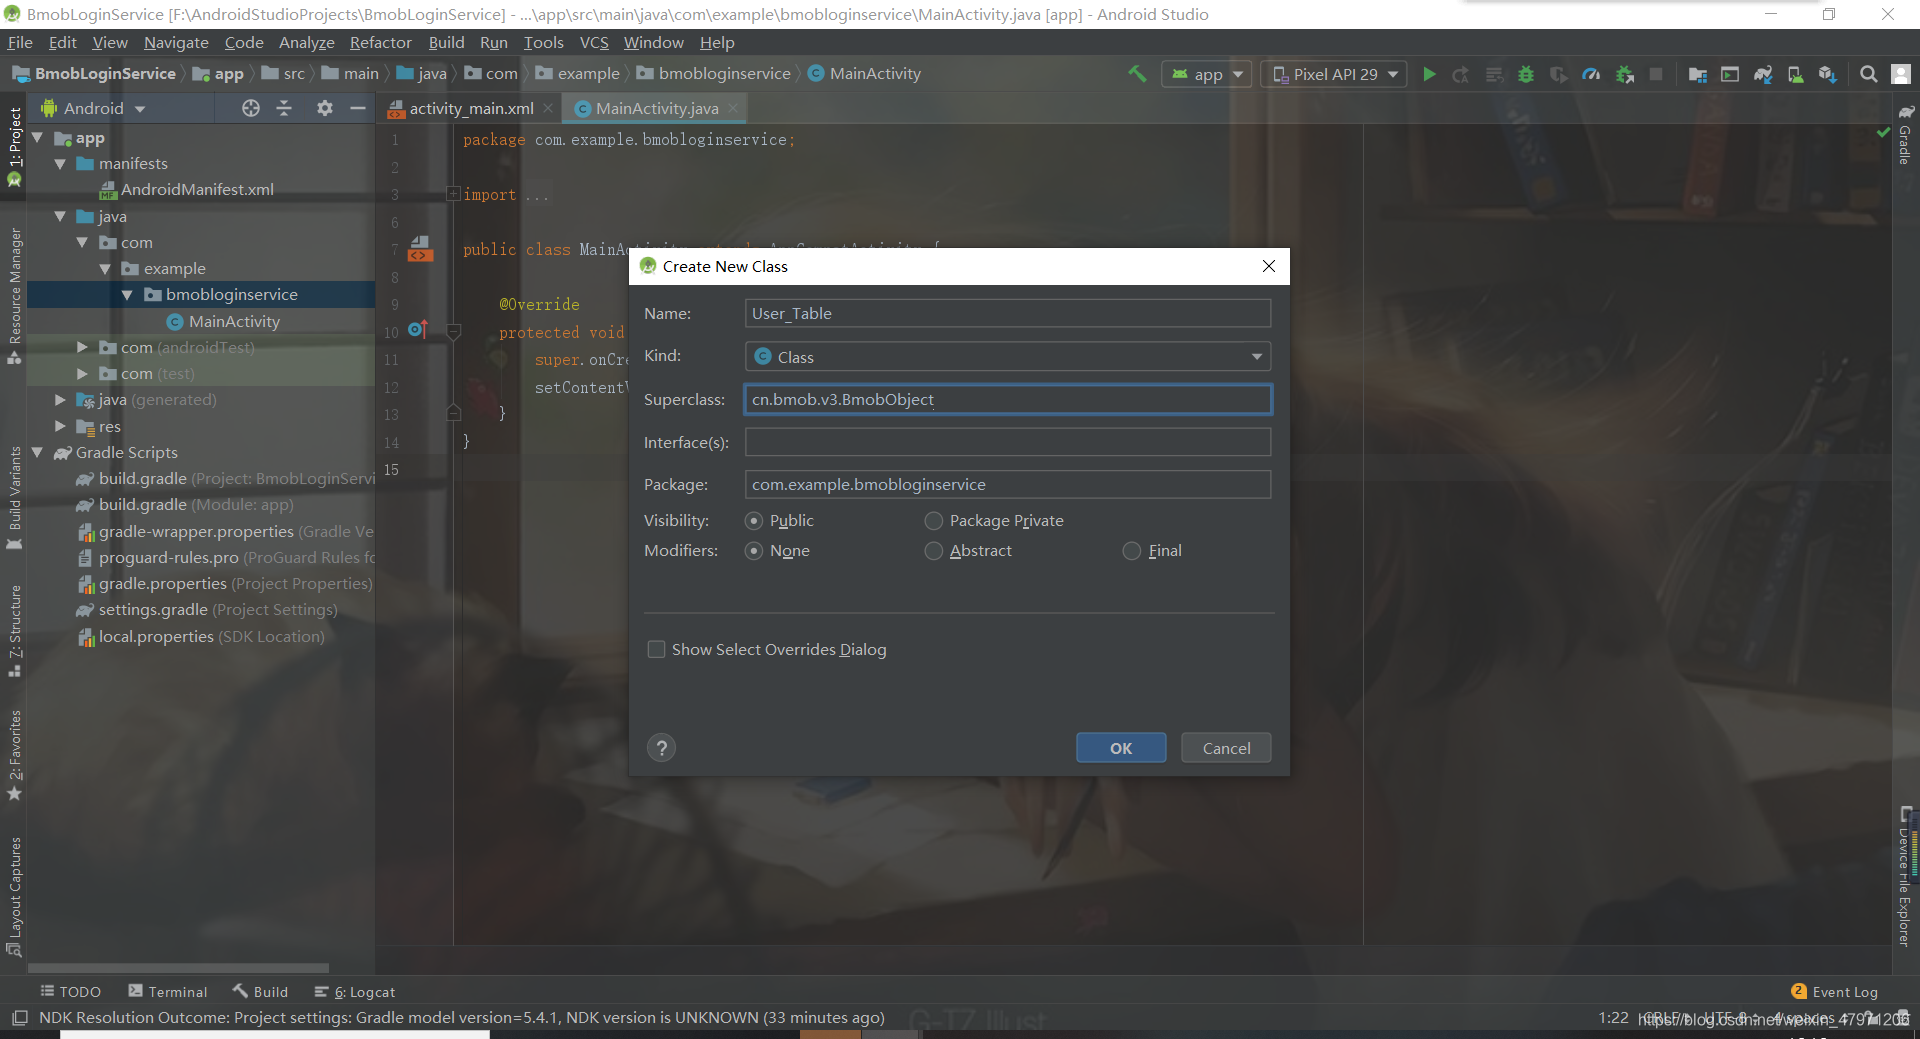This screenshot has width=1920, height=1039.
Task: Switch to MainActivity.java tab
Action: (x=657, y=108)
